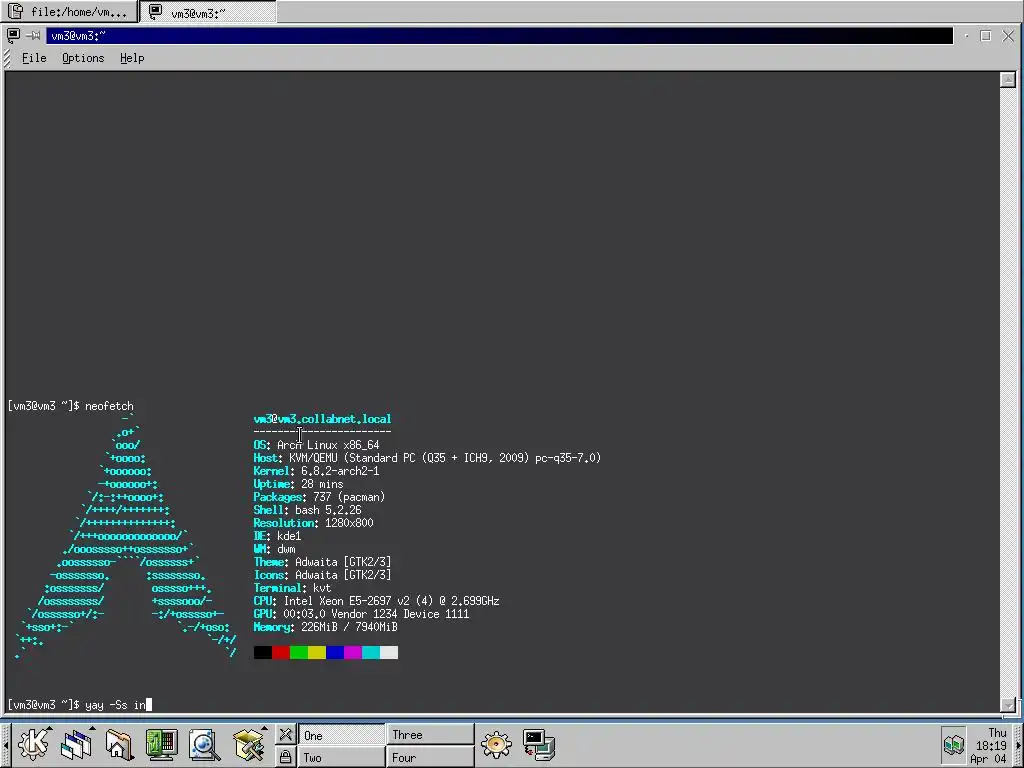Click the 'Icons: Adwaita [GTK2/3]' line
This screenshot has height=768, width=1024.
(323, 575)
